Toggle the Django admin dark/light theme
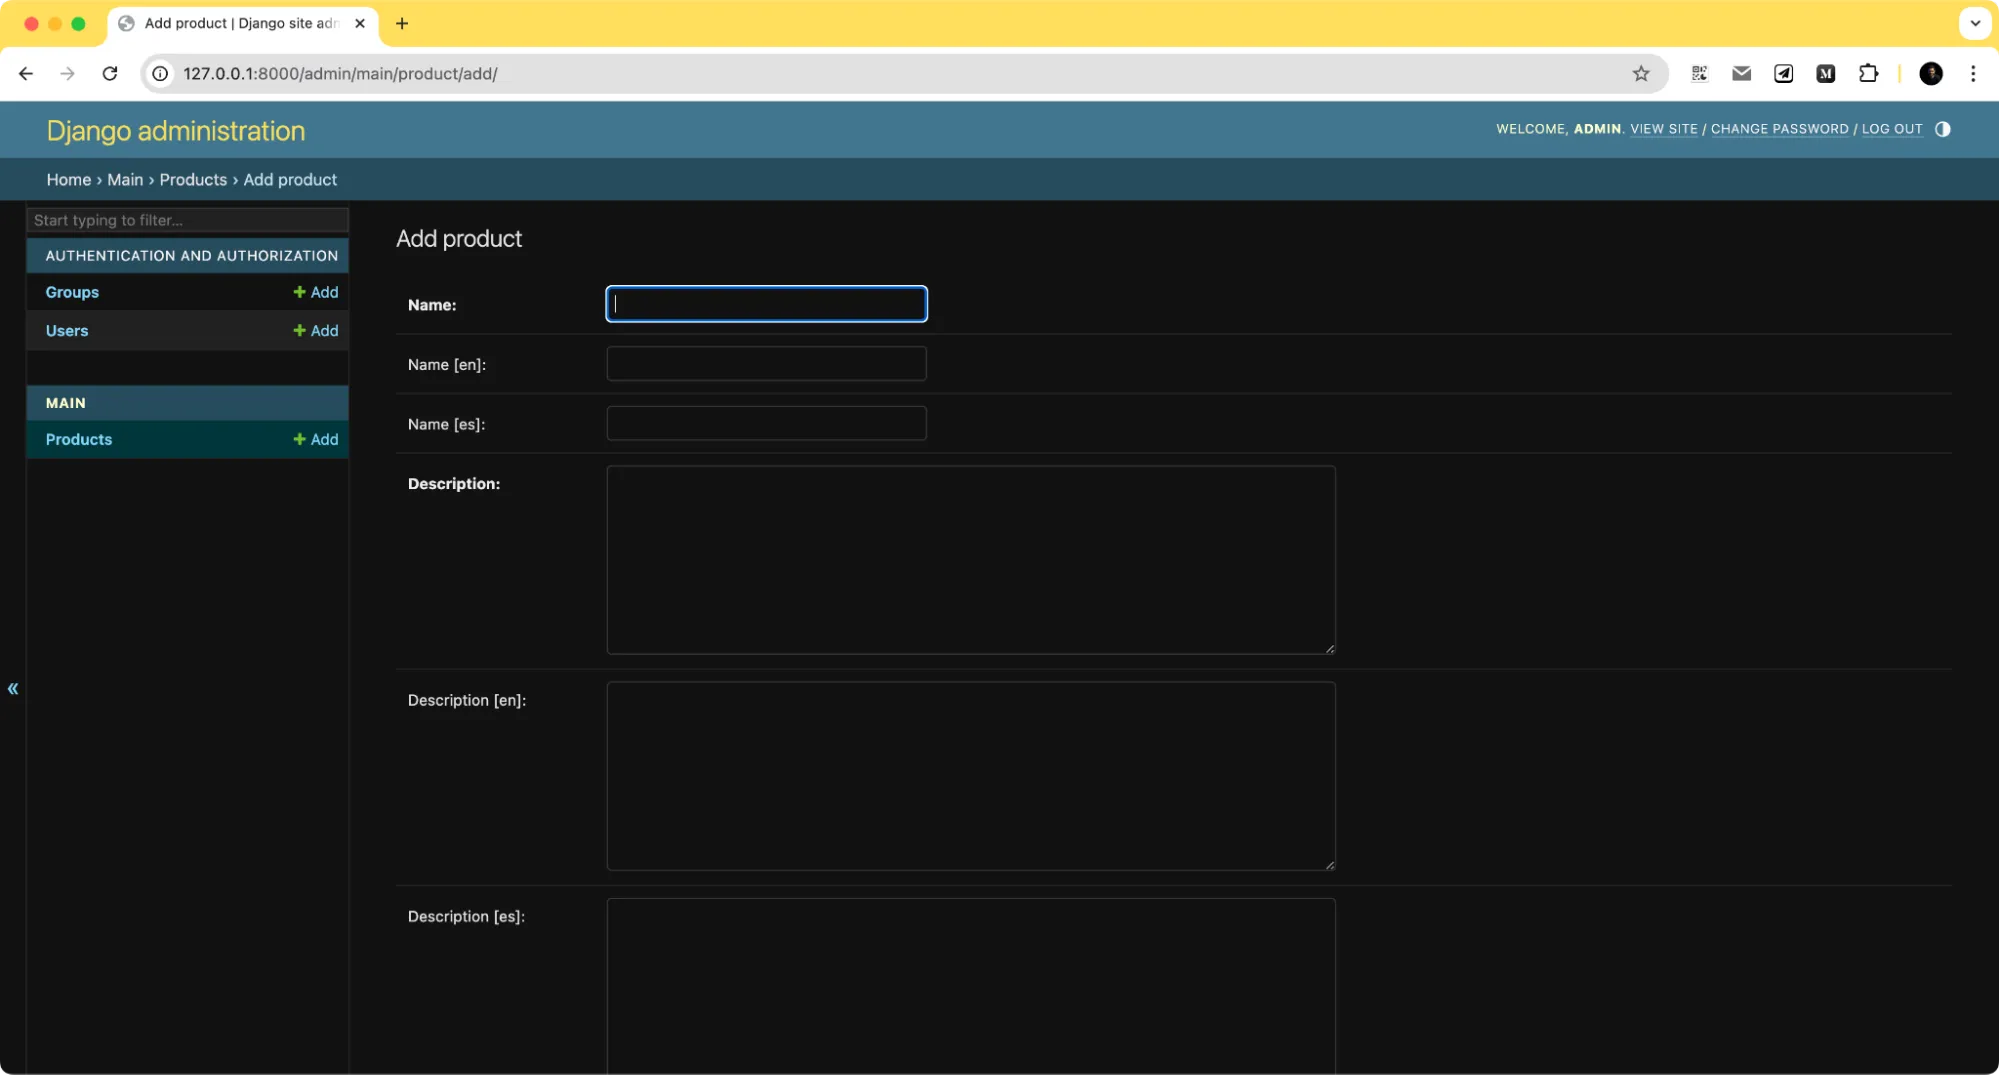The height and width of the screenshot is (1075, 1999). pos(1941,129)
